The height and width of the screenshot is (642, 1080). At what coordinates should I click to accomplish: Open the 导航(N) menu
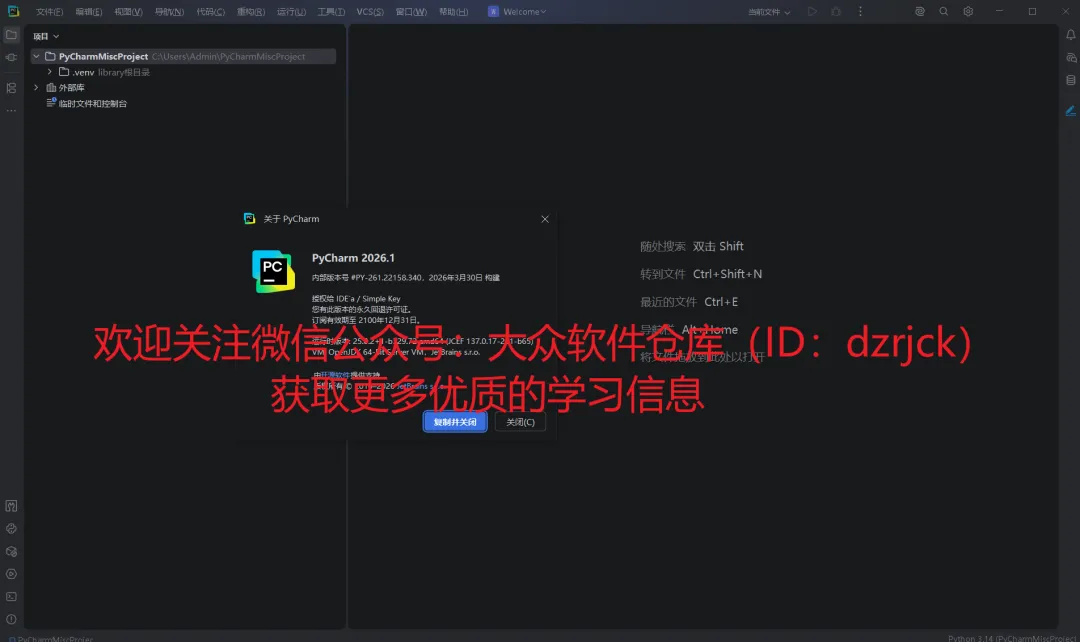169,12
